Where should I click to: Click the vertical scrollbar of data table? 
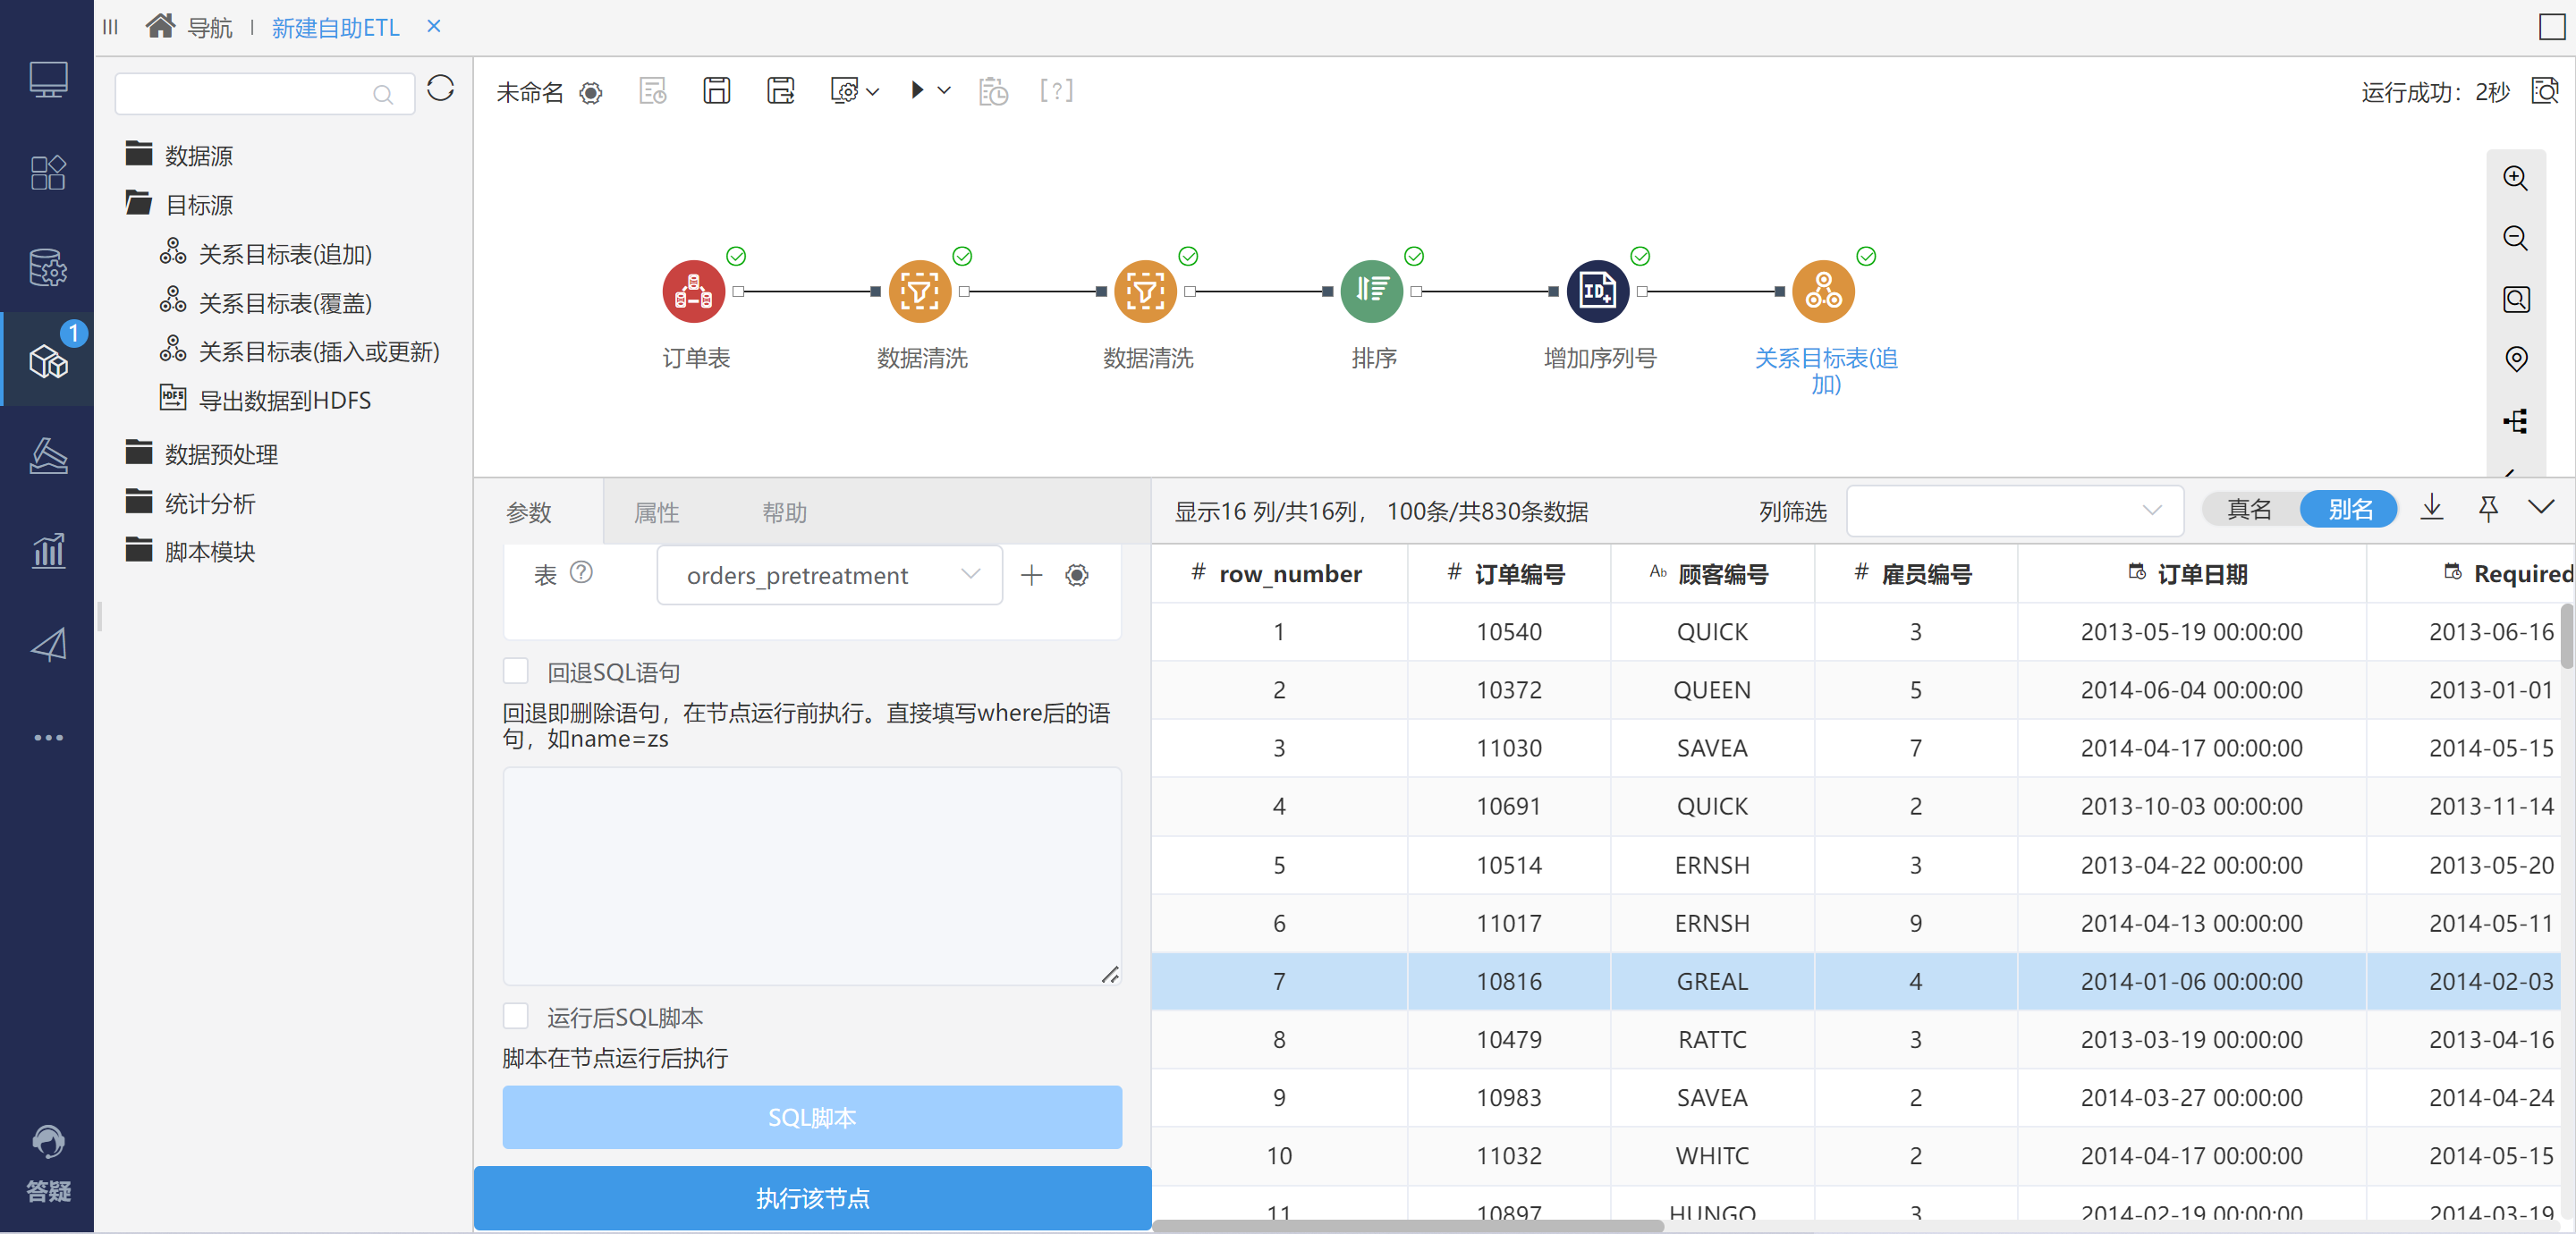click(x=2567, y=635)
